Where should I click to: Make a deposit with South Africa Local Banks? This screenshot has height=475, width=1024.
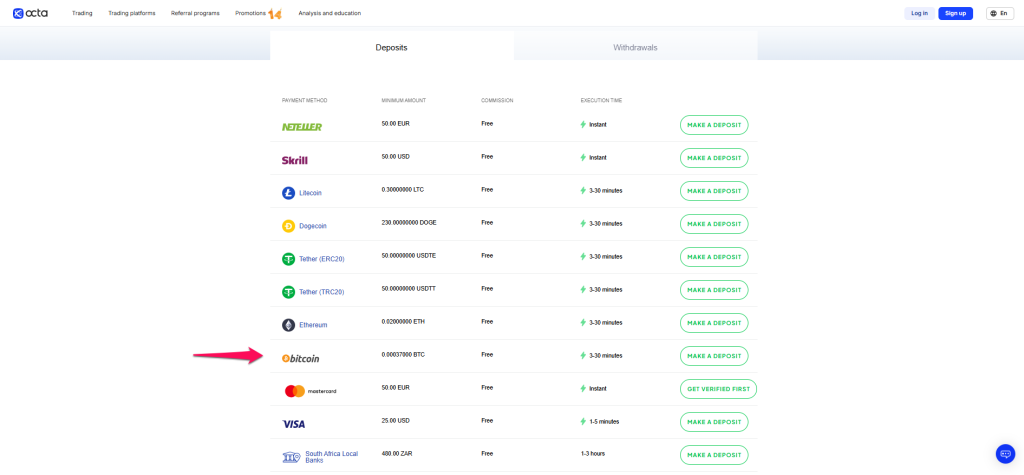coord(714,455)
